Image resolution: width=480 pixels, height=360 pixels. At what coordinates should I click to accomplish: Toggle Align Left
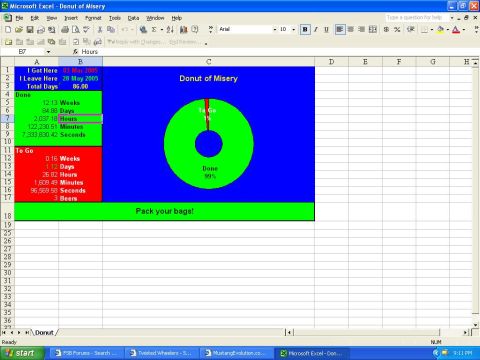[x=340, y=30]
